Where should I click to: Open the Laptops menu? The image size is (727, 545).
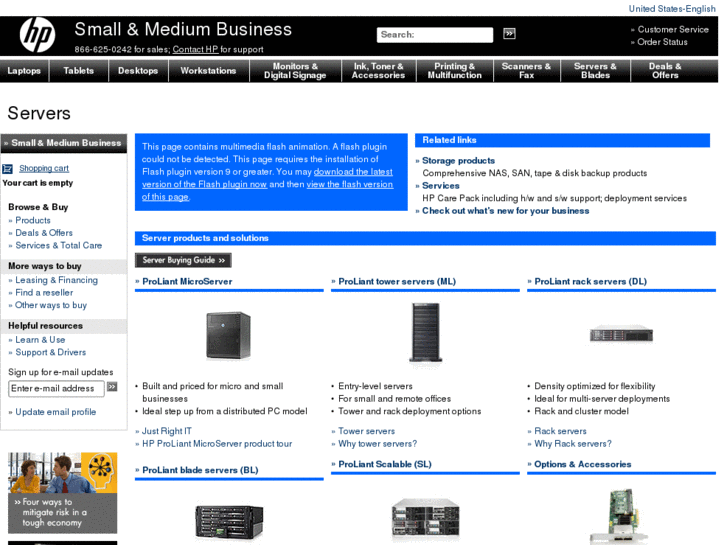(24, 71)
